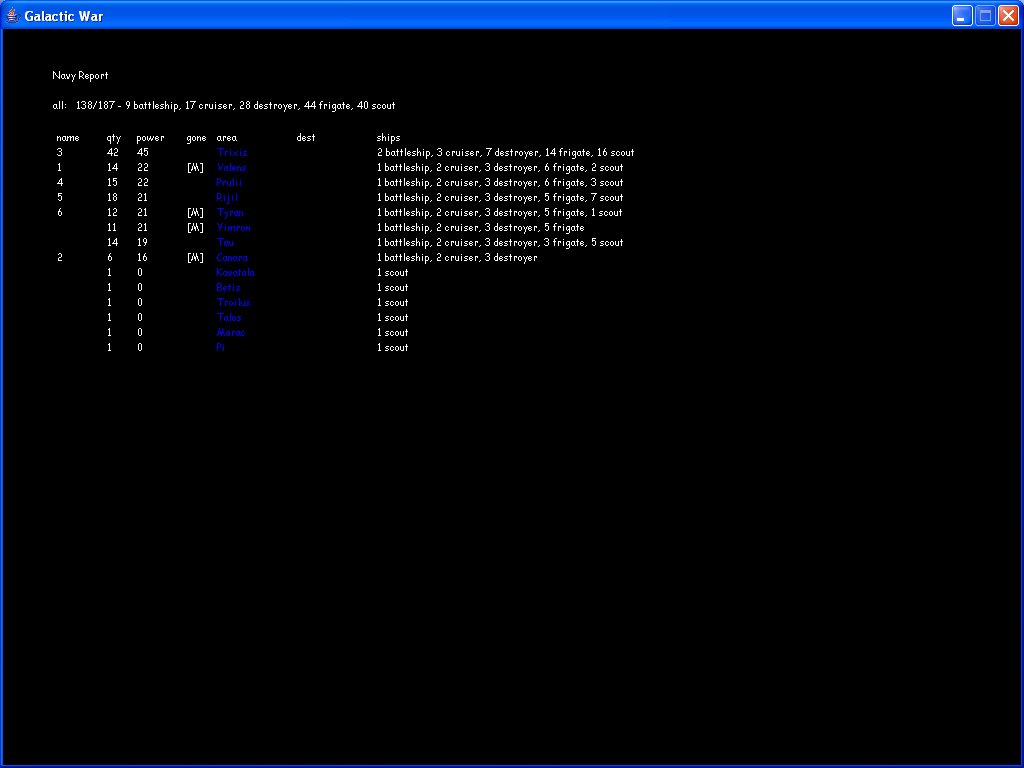Screen dimensions: 1024x768
Task: Select the Rijil area link
Action: coord(228,198)
